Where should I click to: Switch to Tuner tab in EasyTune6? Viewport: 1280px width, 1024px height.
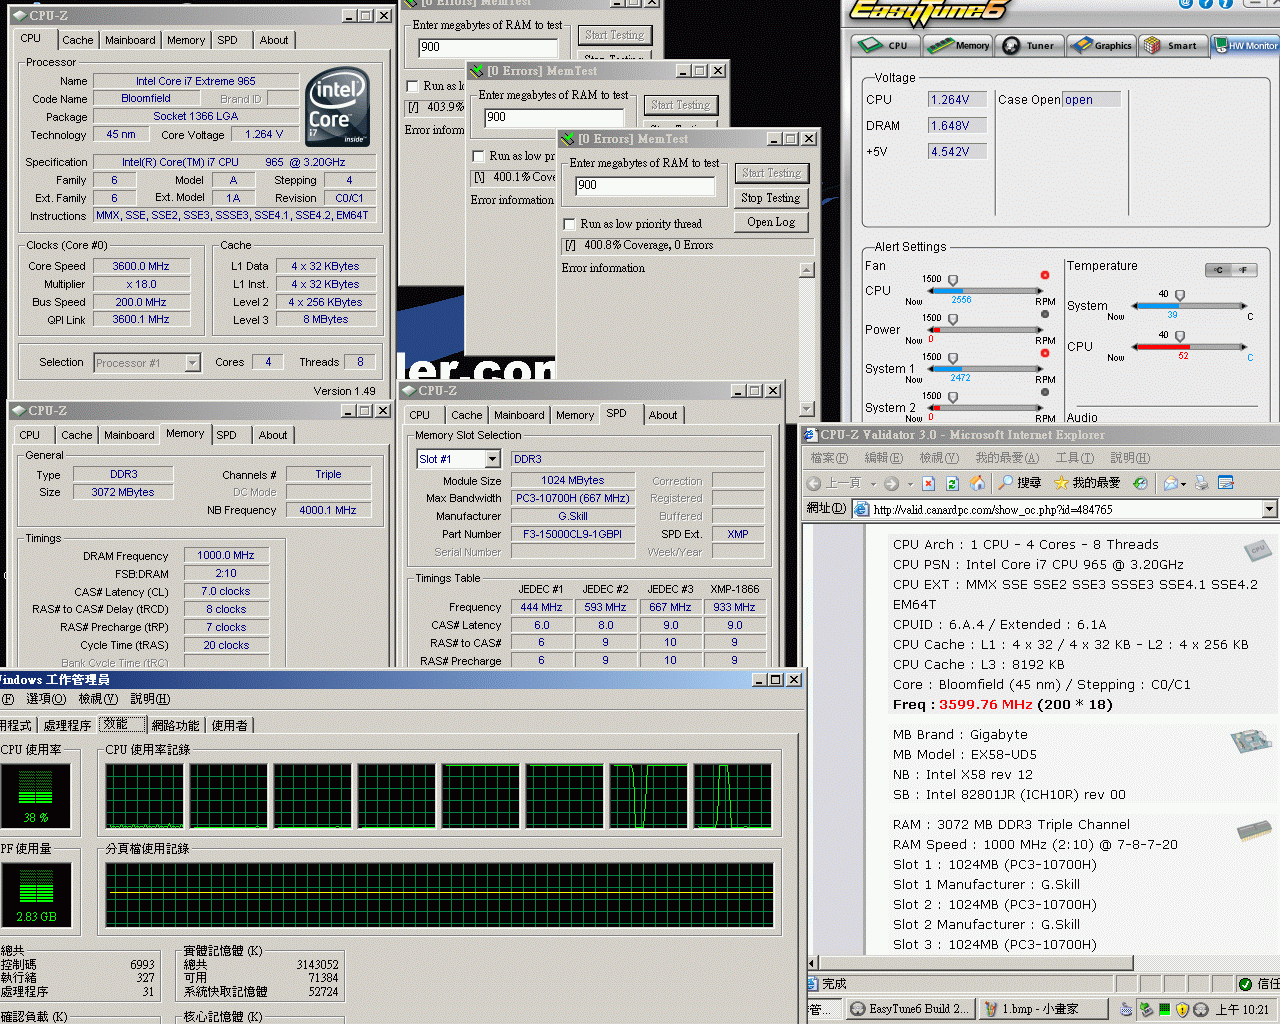(x=1029, y=45)
